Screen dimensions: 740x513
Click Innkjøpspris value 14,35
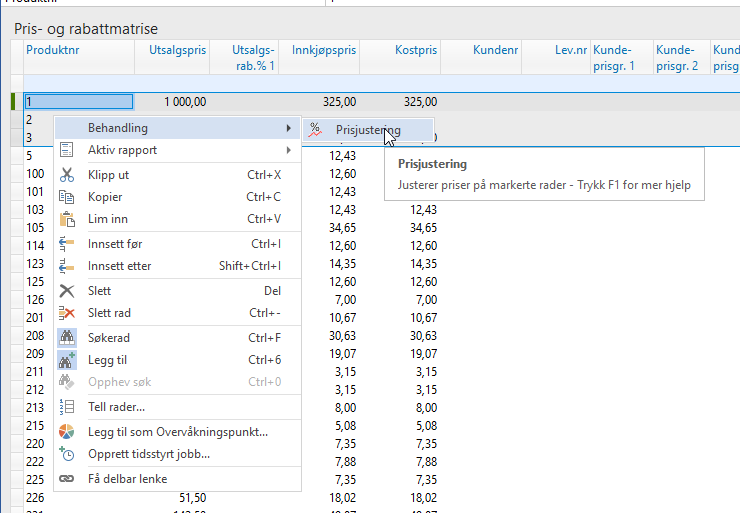tap(343, 263)
